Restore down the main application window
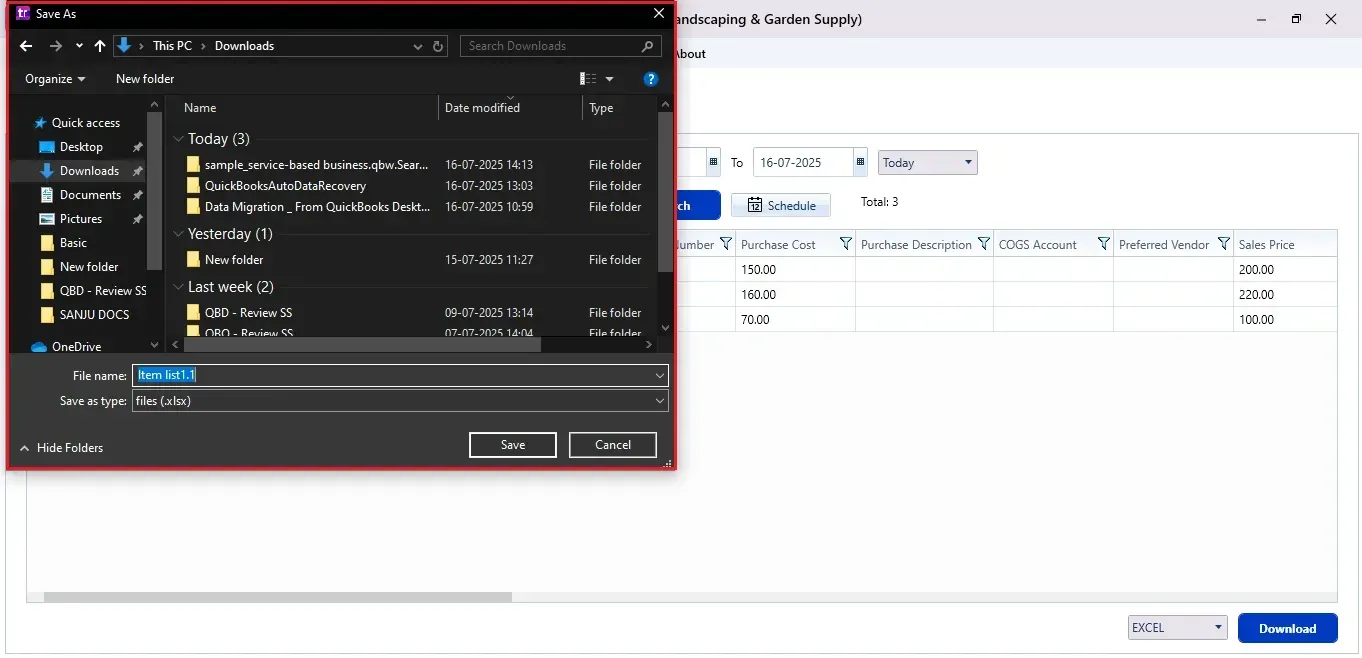Image resolution: width=1362 pixels, height=658 pixels. pyautogui.click(x=1296, y=19)
